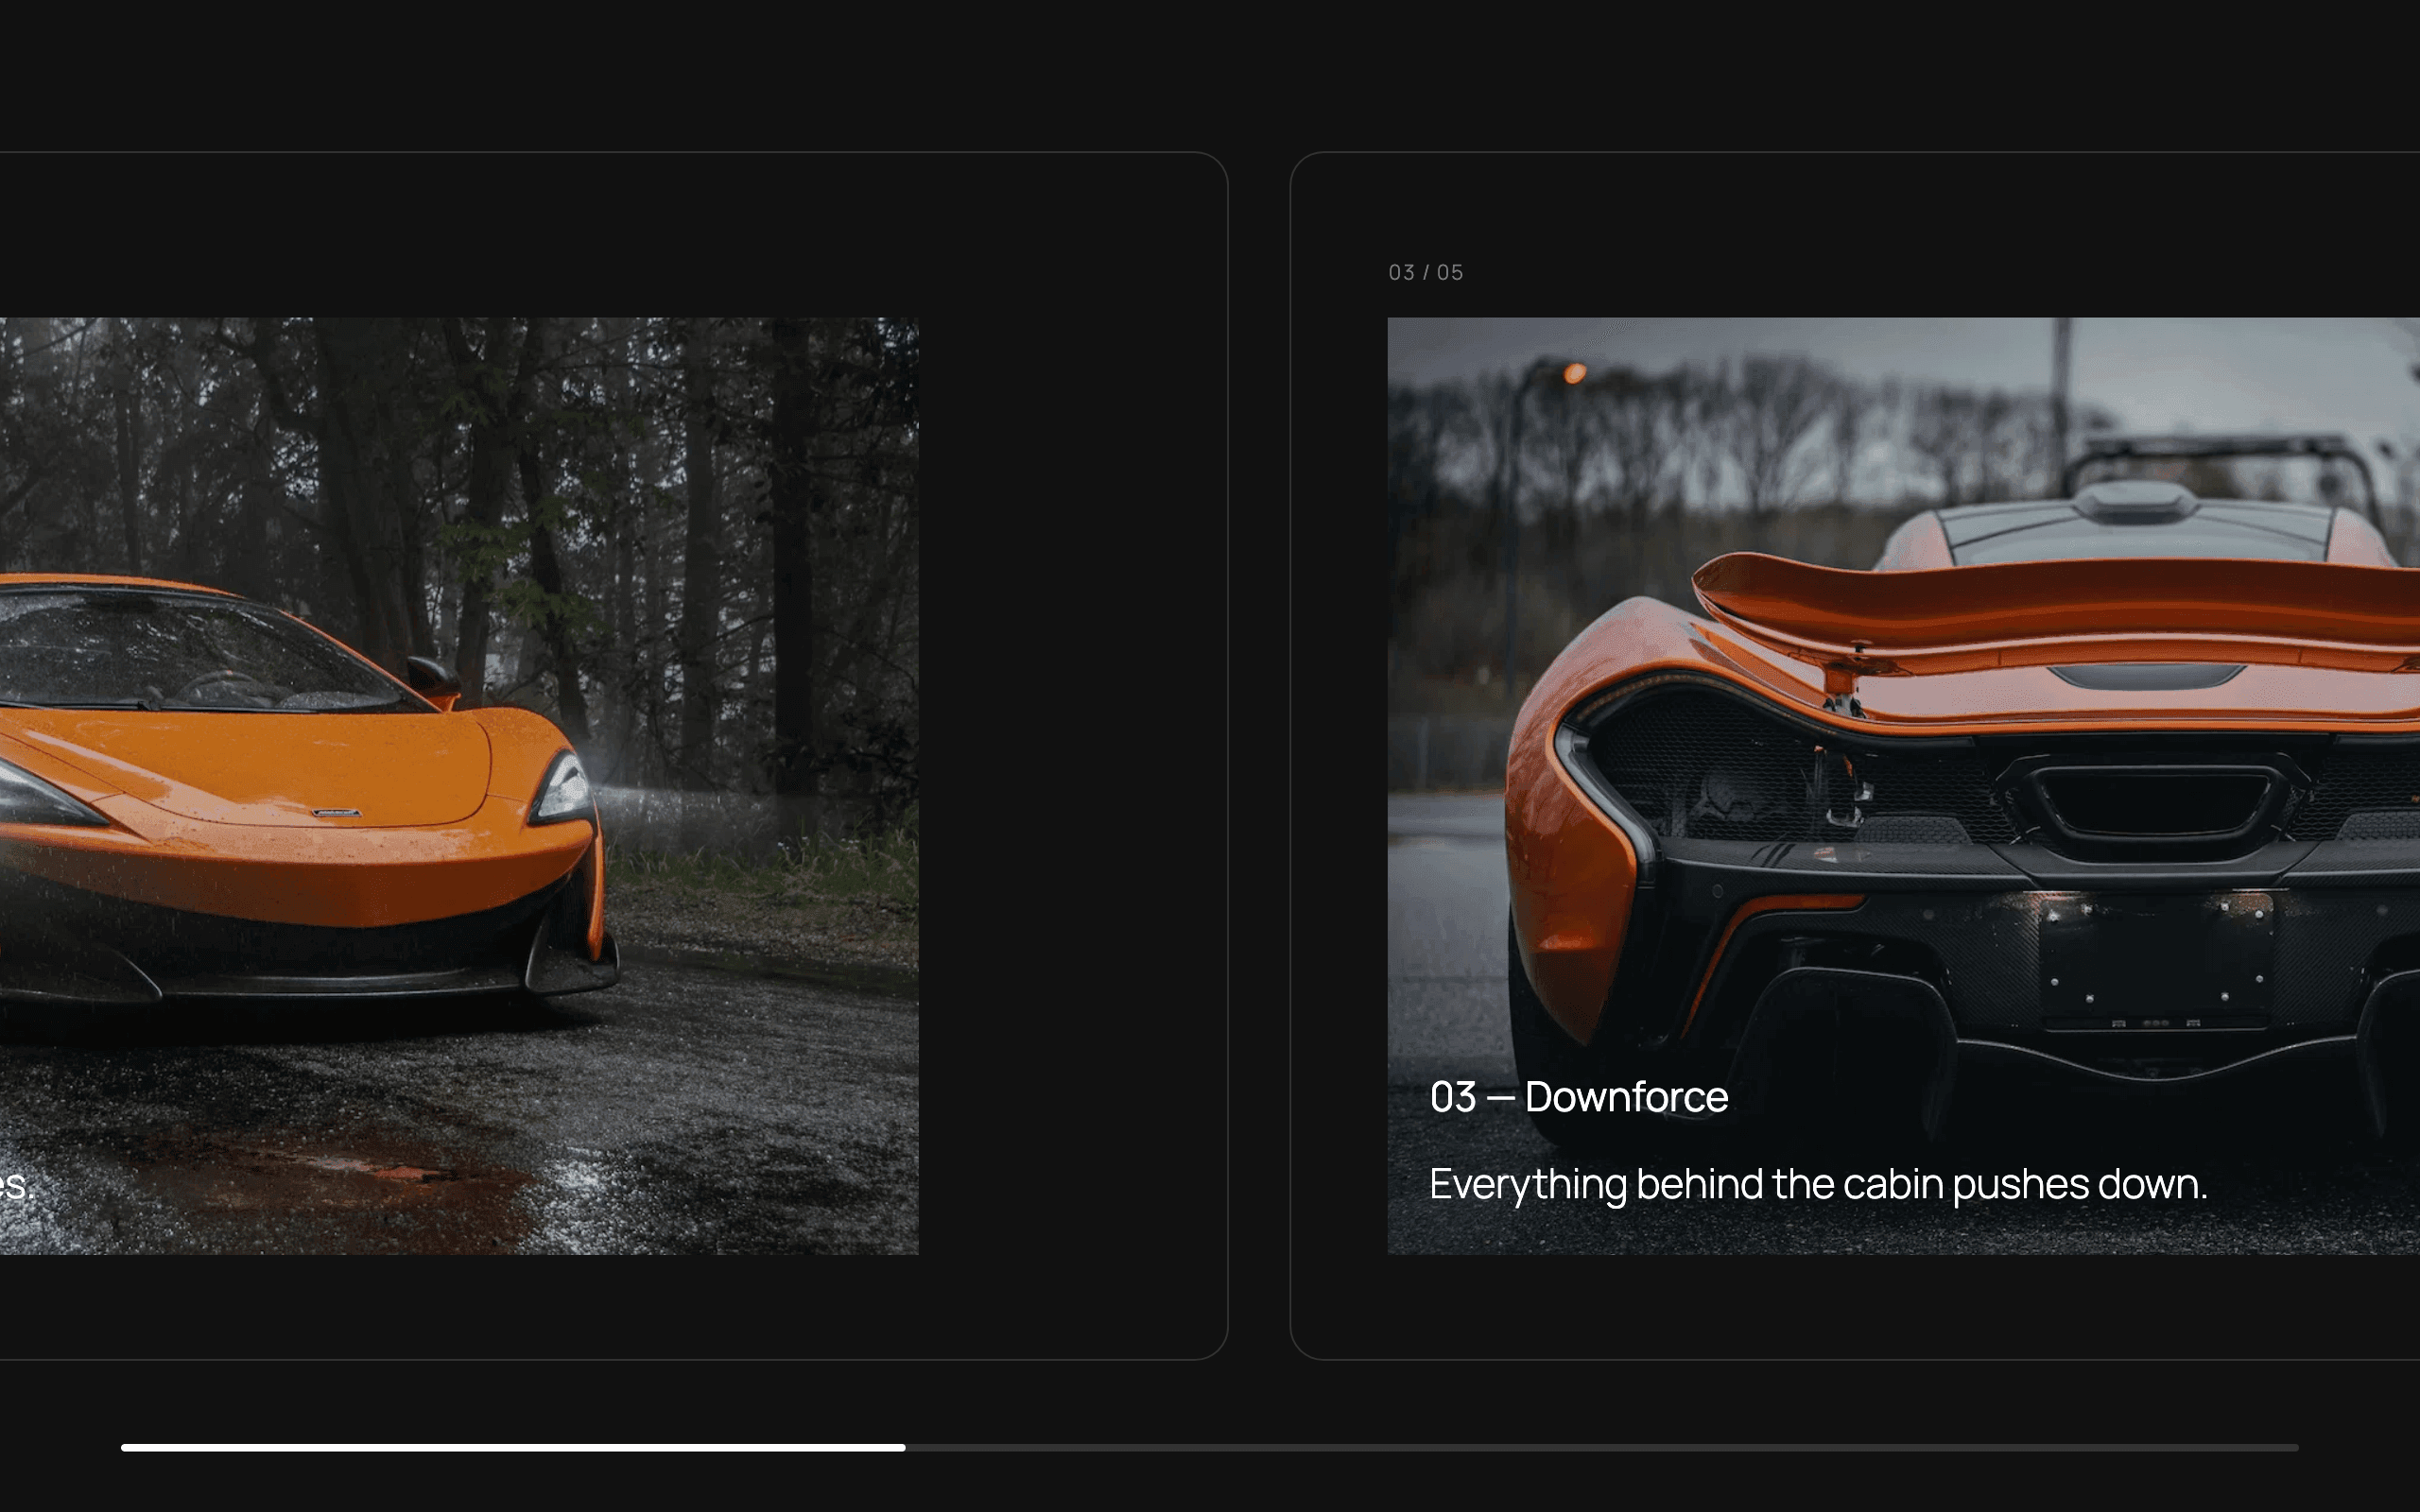The height and width of the screenshot is (1512, 2420).
Task: Open the forest McLaren front-view photo
Action: pos(459,786)
